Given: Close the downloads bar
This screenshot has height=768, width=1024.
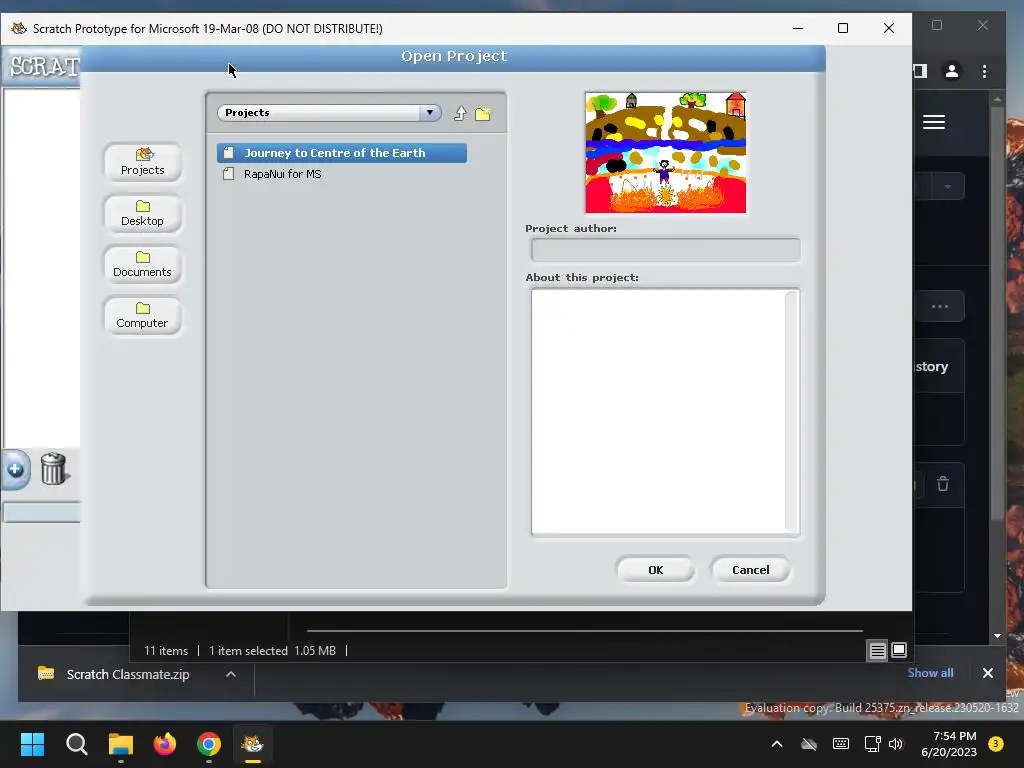Looking at the screenshot, I should tap(987, 673).
